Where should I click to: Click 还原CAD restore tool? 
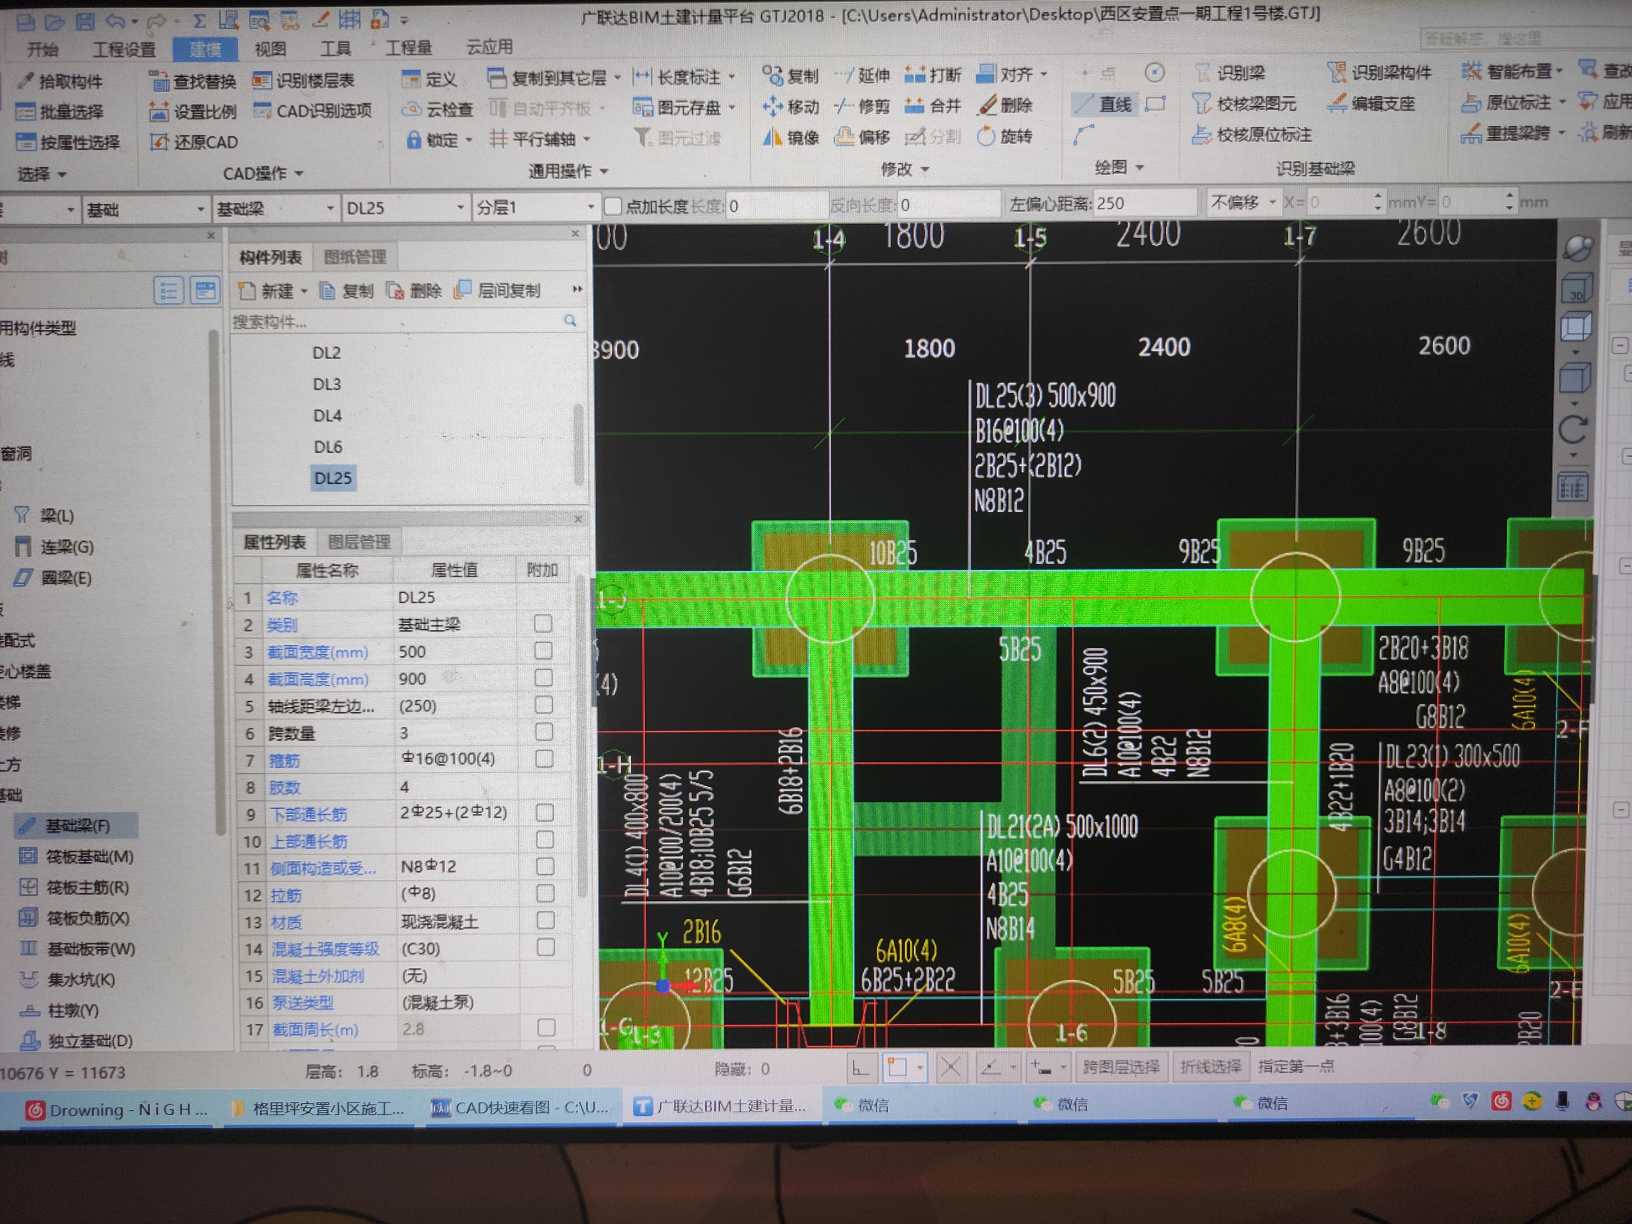(194, 142)
